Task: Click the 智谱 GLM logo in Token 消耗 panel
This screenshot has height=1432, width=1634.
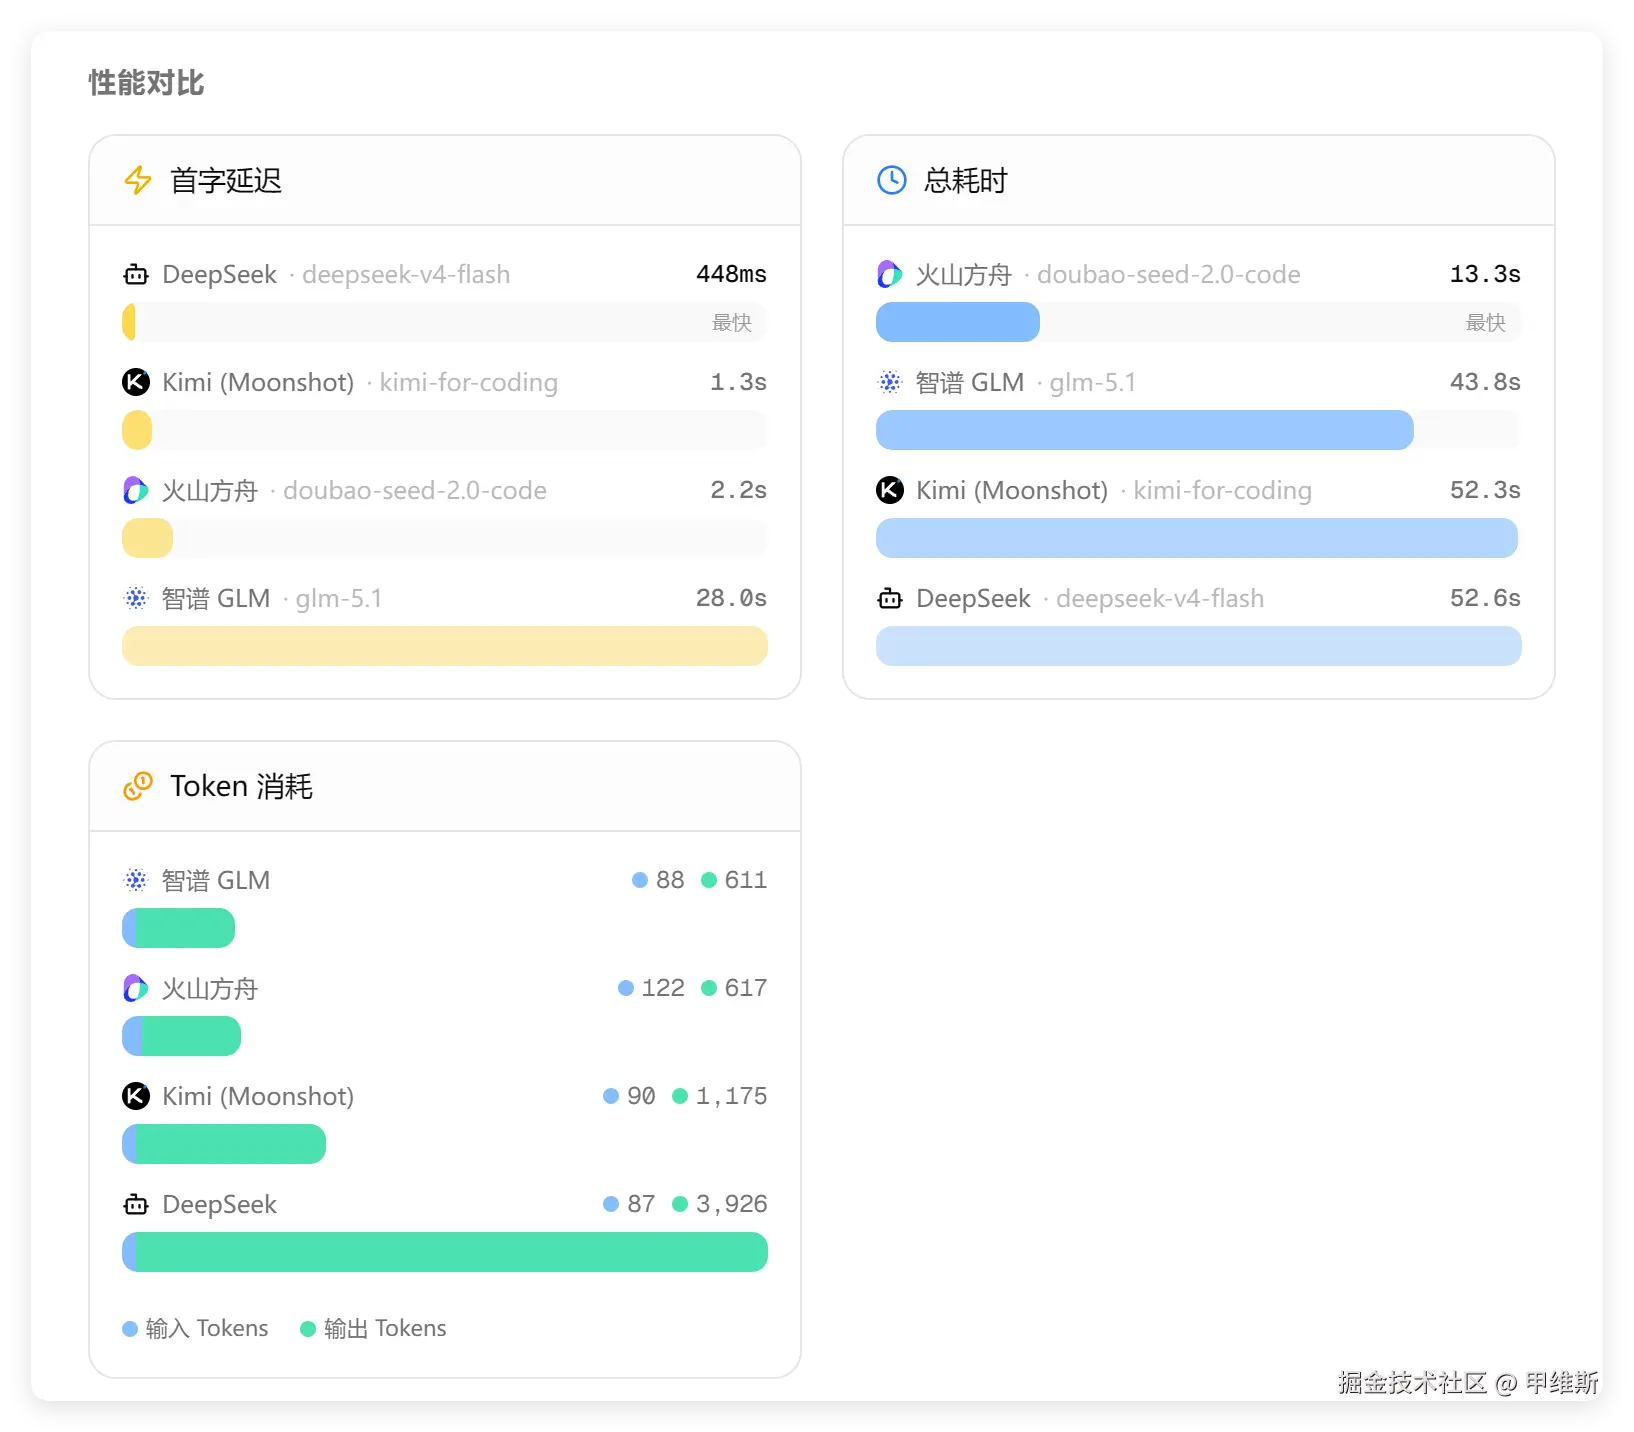Action: click(136, 880)
